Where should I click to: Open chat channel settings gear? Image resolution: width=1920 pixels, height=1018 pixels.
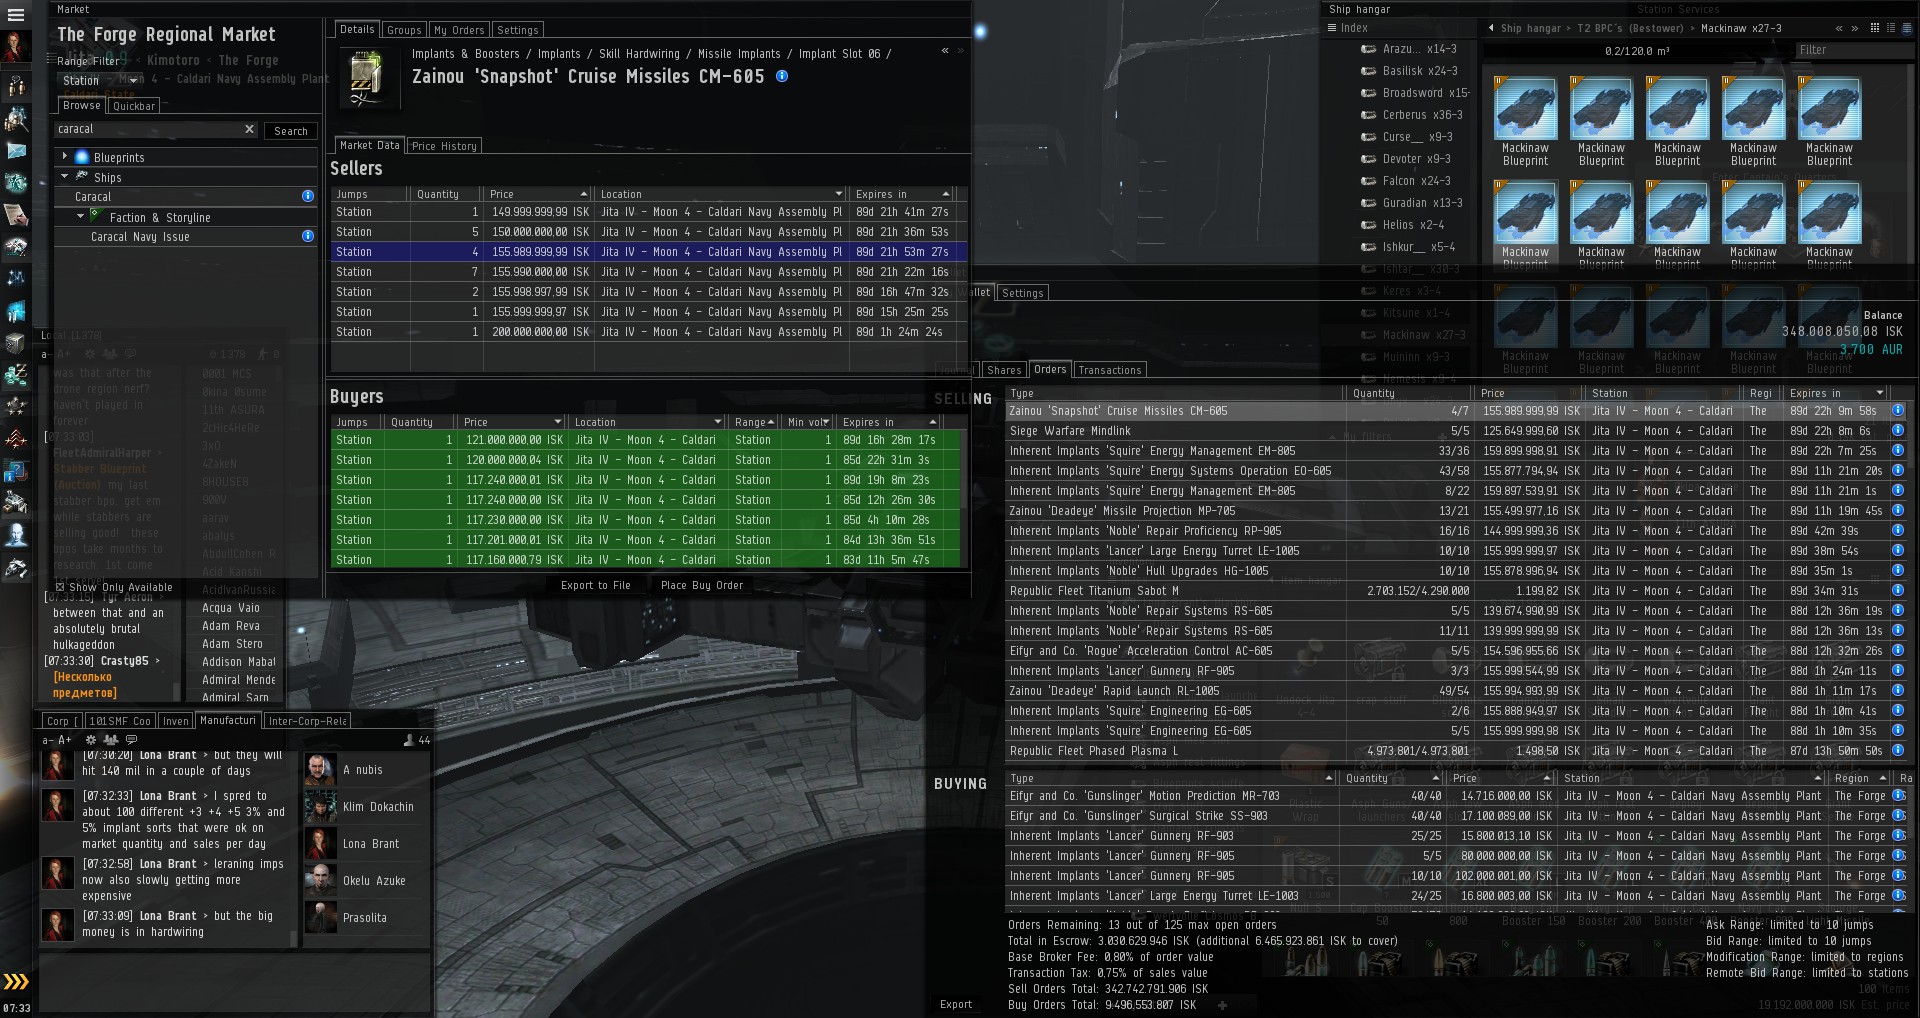click(91, 740)
